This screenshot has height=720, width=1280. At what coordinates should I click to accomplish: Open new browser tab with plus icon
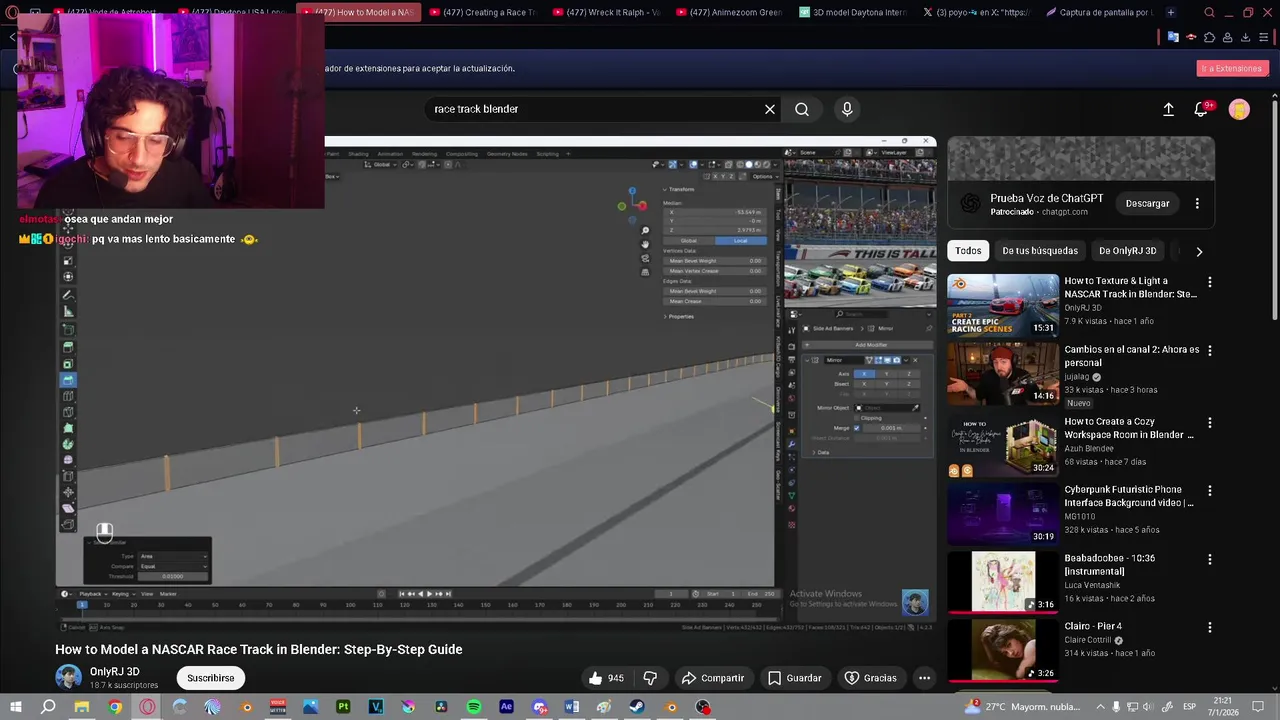tap(1171, 12)
